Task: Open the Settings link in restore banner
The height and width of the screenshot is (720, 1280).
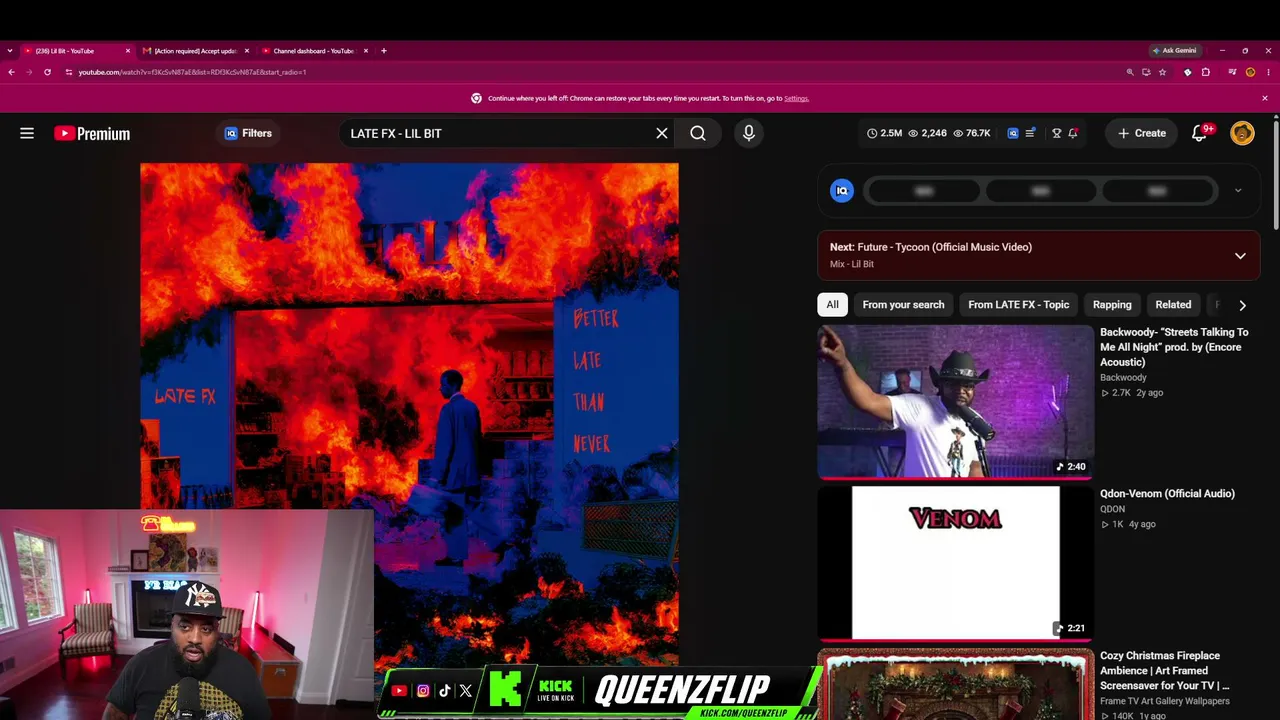Action: (796, 98)
